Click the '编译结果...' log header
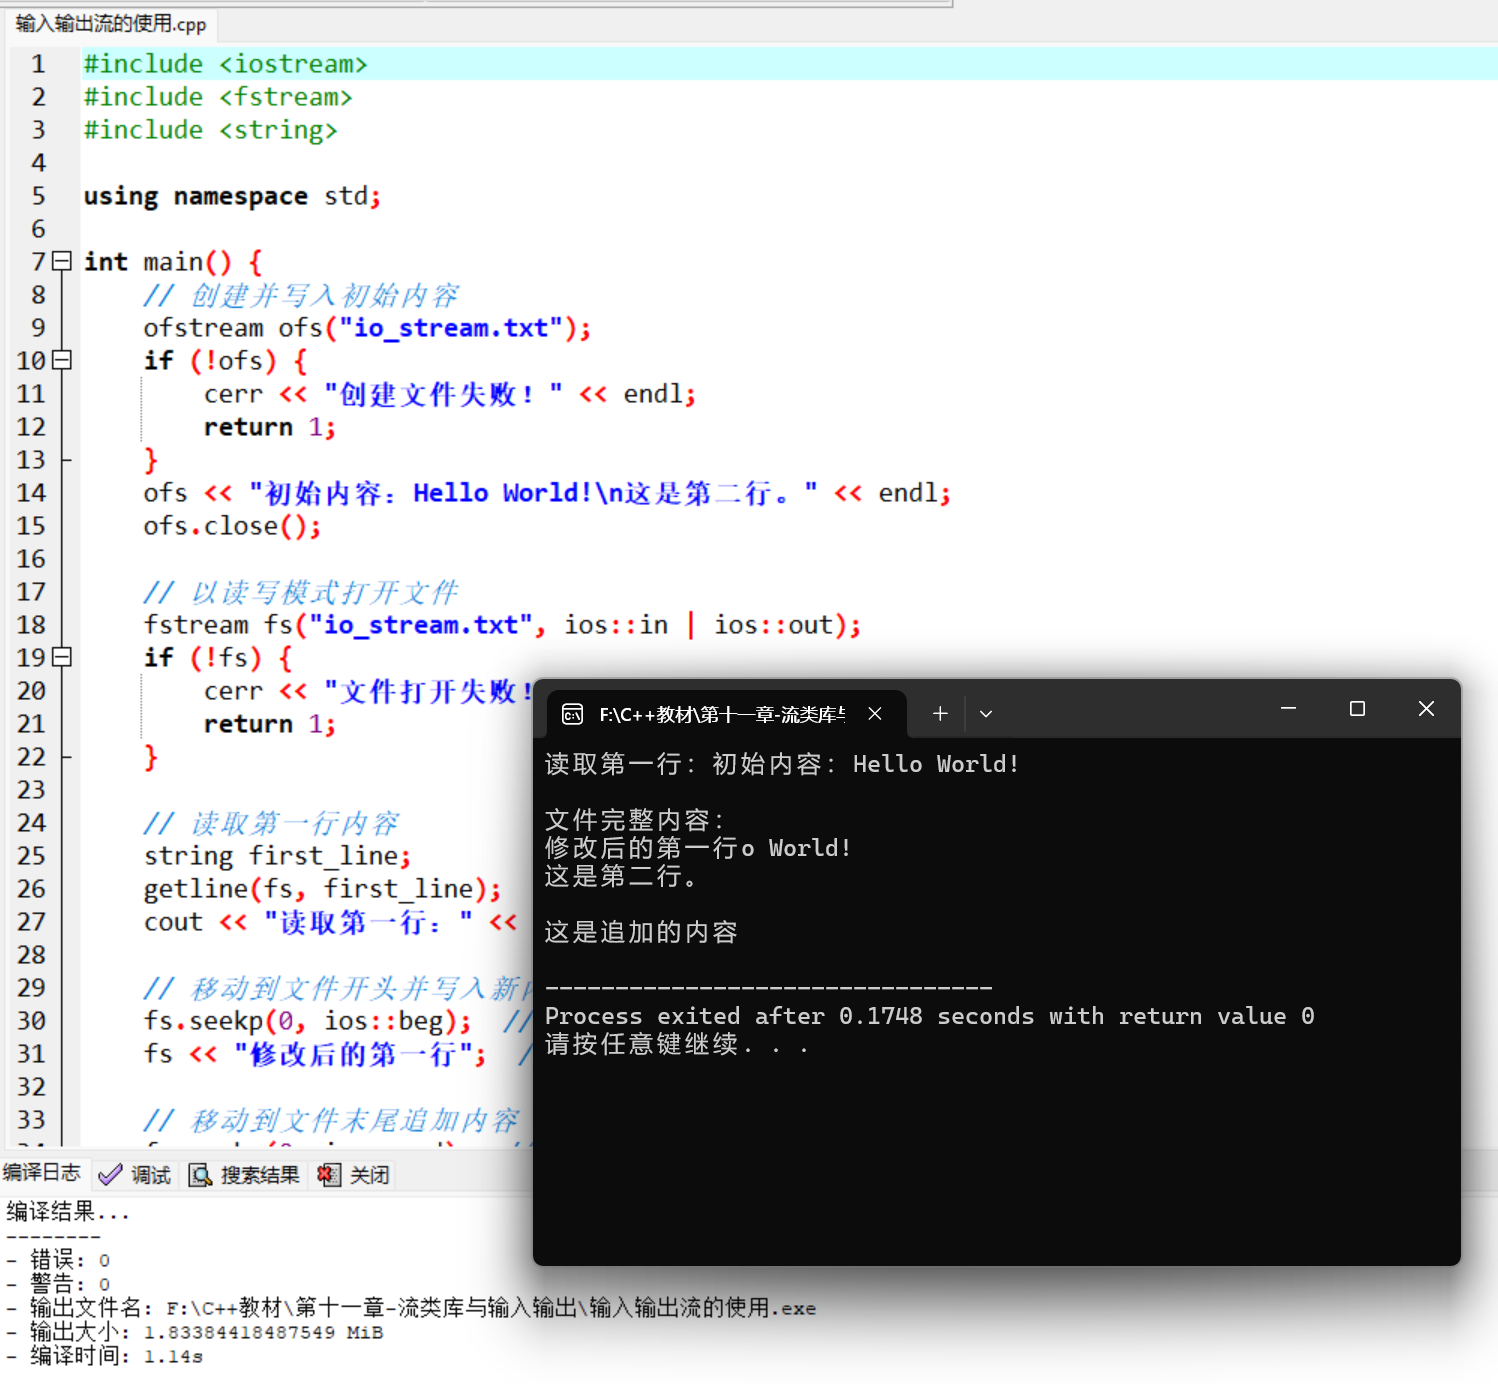Viewport: 1498px width, 1384px height. coord(68,1212)
